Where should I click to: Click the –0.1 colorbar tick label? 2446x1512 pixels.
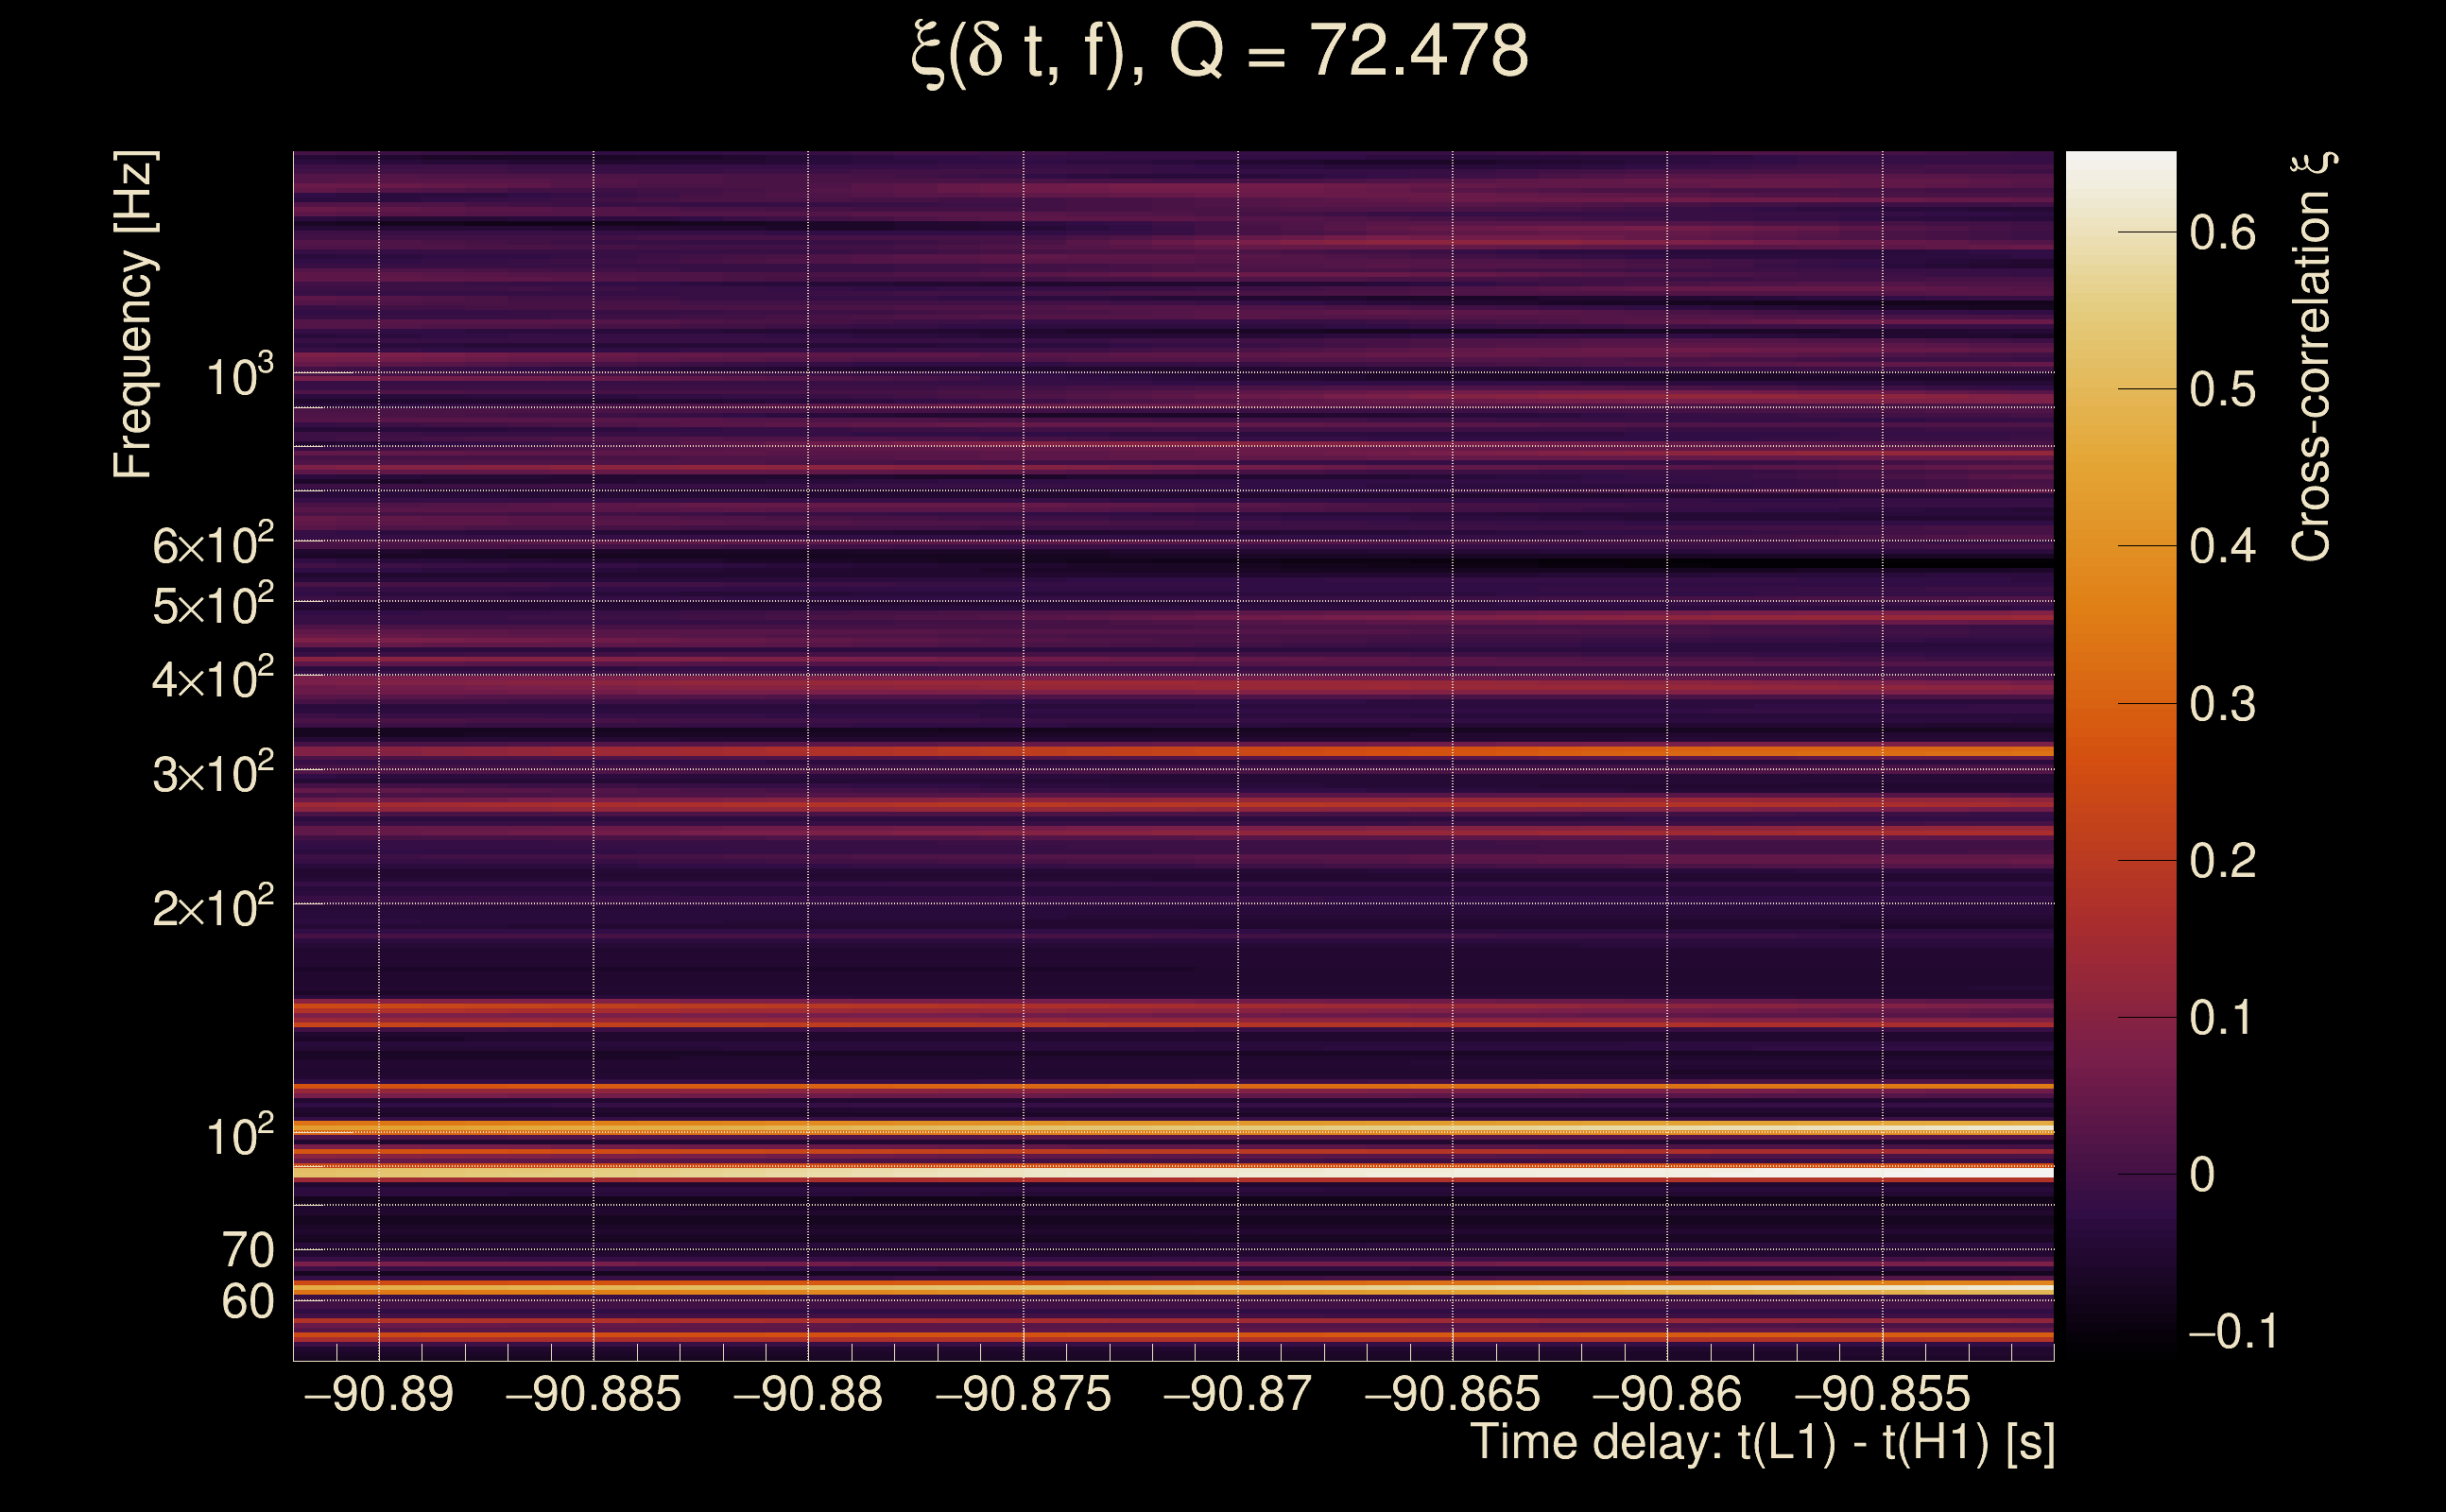2232,1331
